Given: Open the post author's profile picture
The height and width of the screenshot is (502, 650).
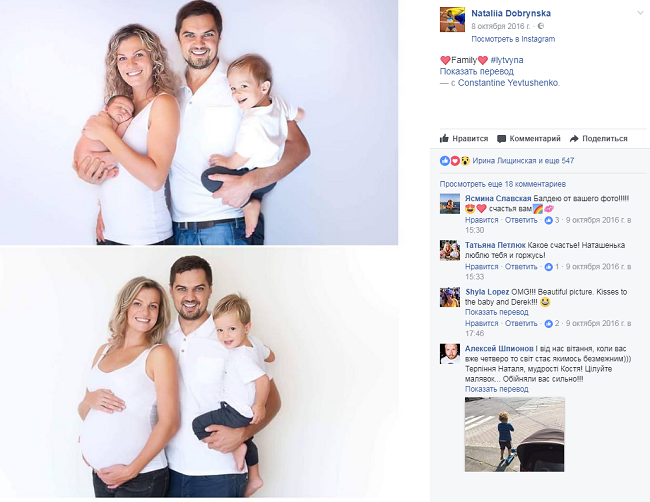Looking at the screenshot, I should pyautogui.click(x=452, y=19).
